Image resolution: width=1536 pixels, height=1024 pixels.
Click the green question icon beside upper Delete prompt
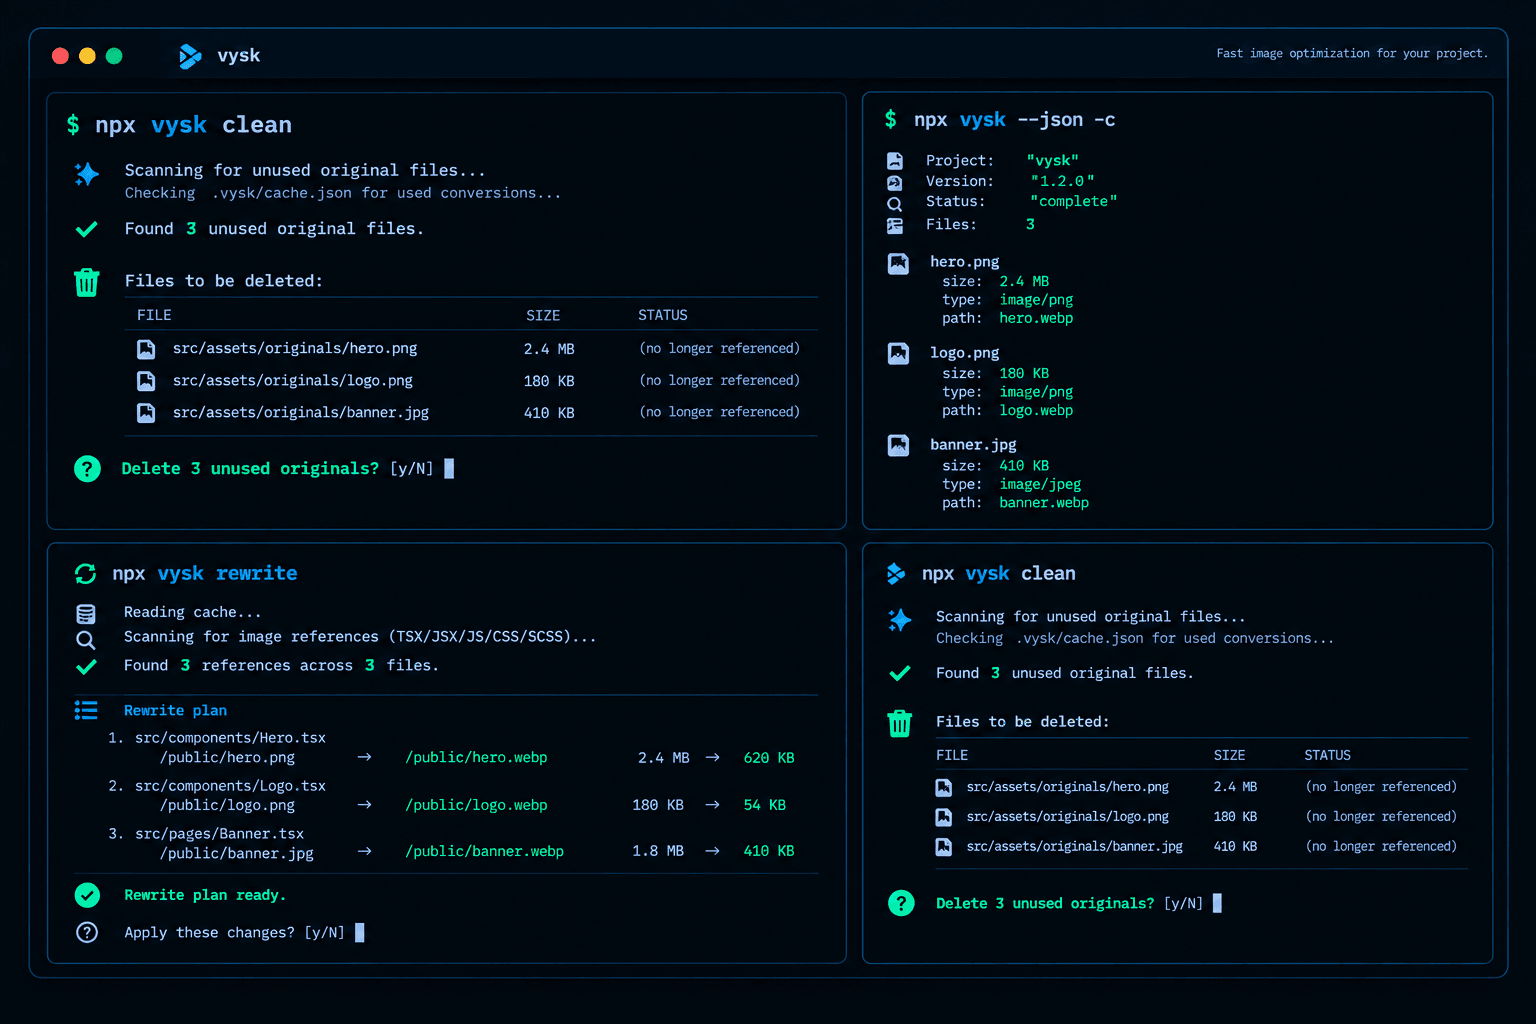pyautogui.click(x=87, y=468)
